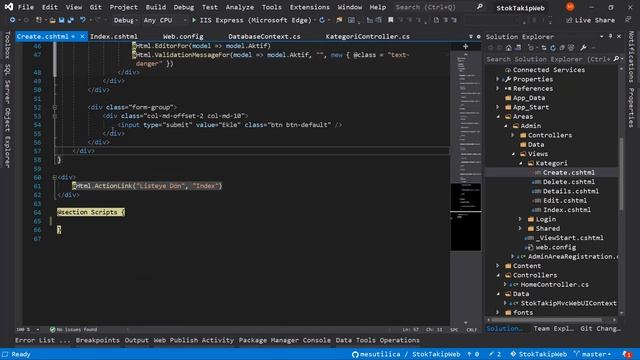Image resolution: width=640 pixels, height=360 pixels.
Task: Save current file with disk icon
Action: (x=62, y=20)
